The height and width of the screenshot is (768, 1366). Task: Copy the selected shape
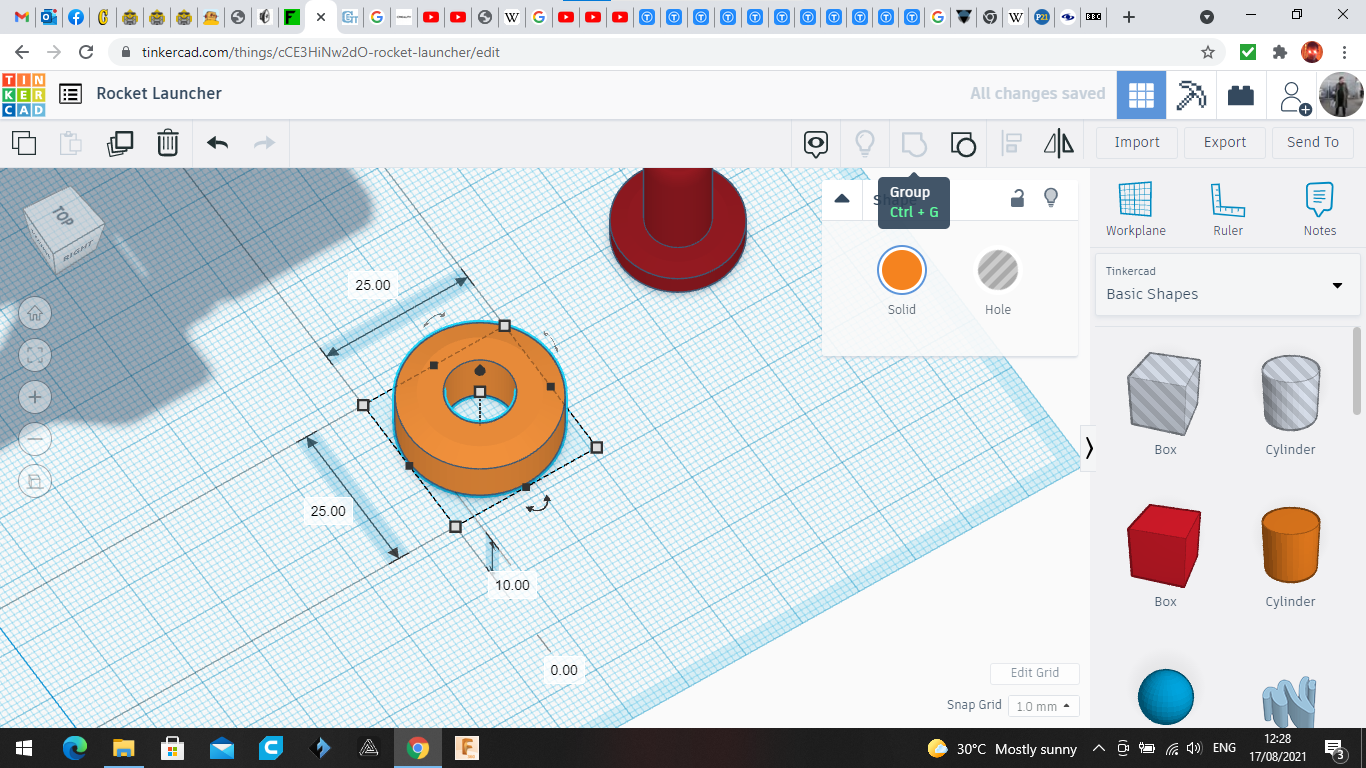pos(24,143)
